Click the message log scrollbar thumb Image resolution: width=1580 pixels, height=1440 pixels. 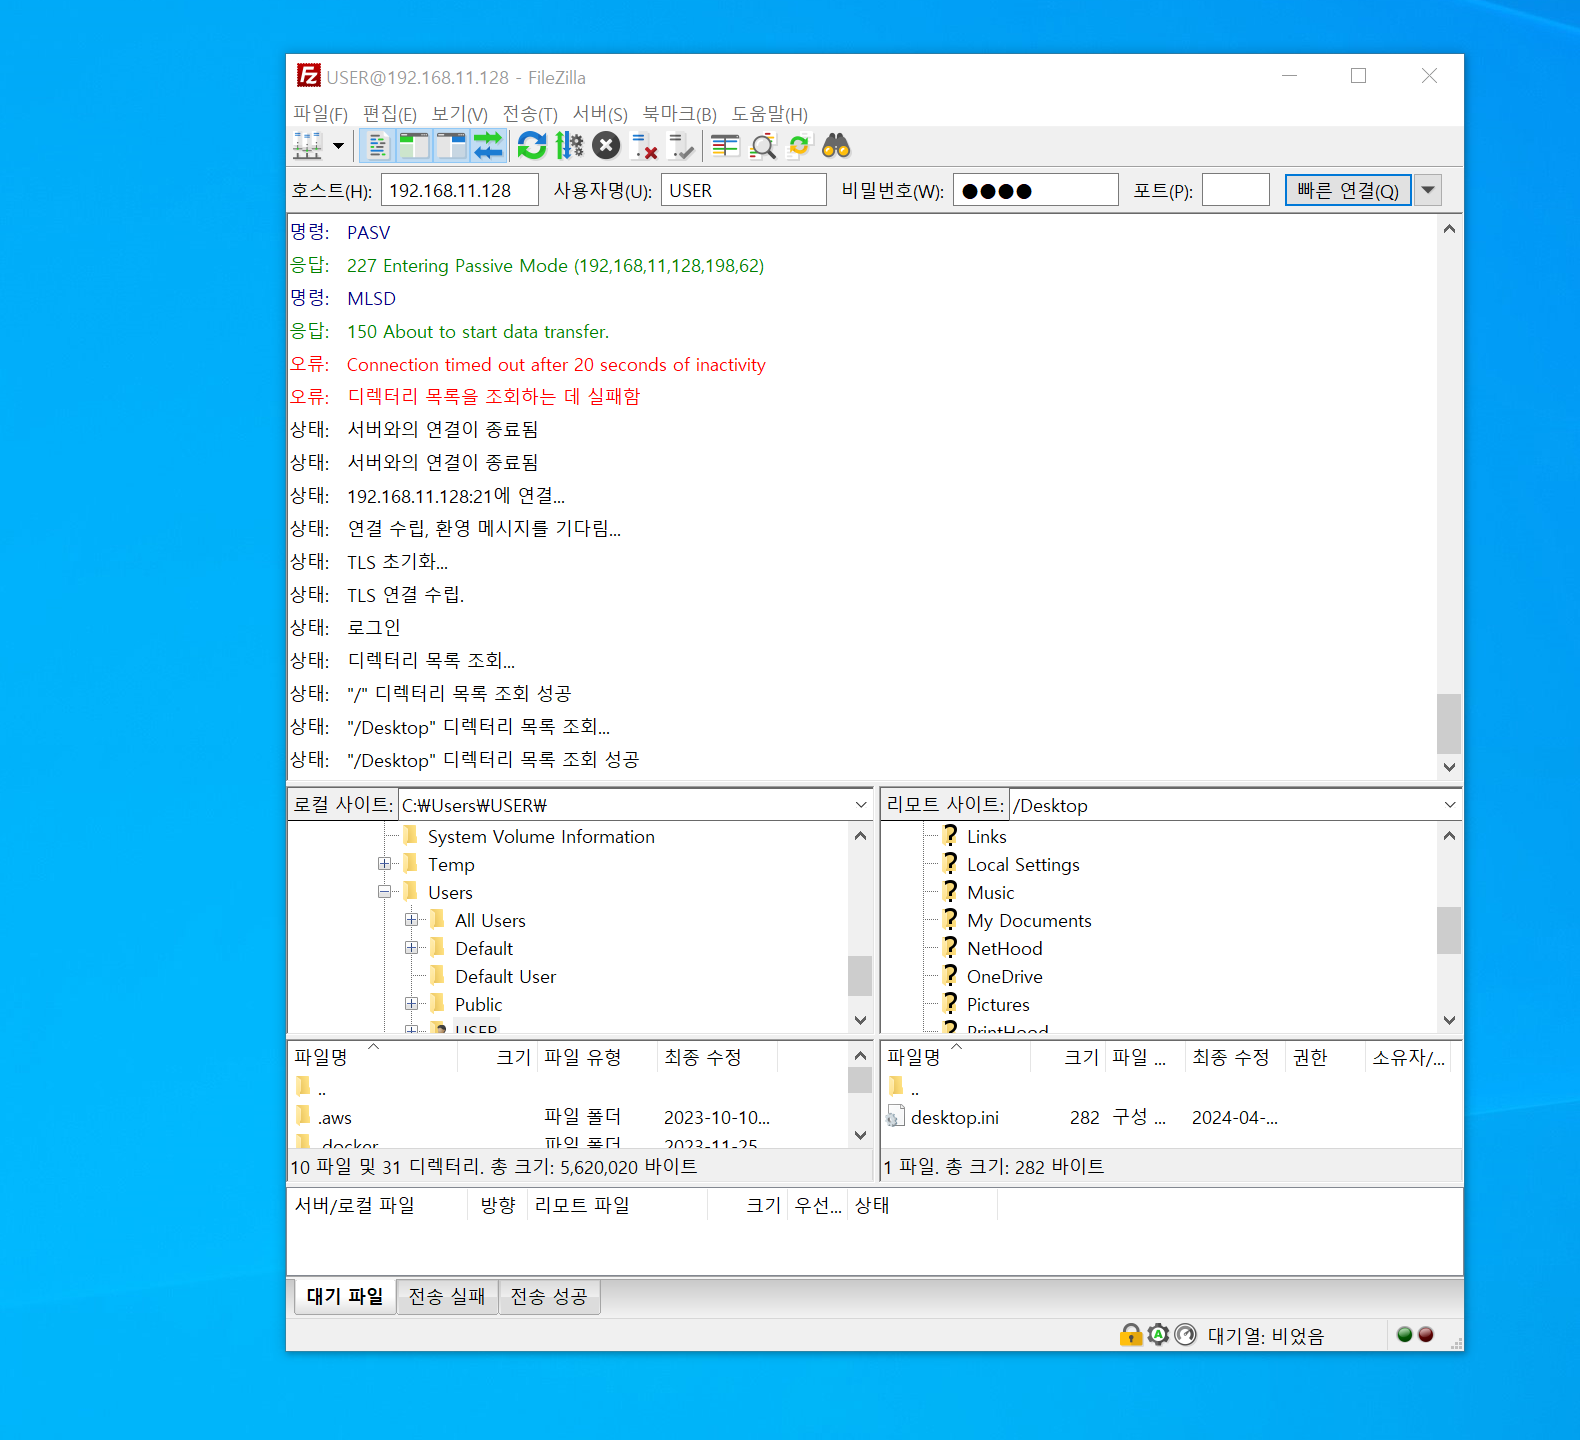tap(1449, 723)
